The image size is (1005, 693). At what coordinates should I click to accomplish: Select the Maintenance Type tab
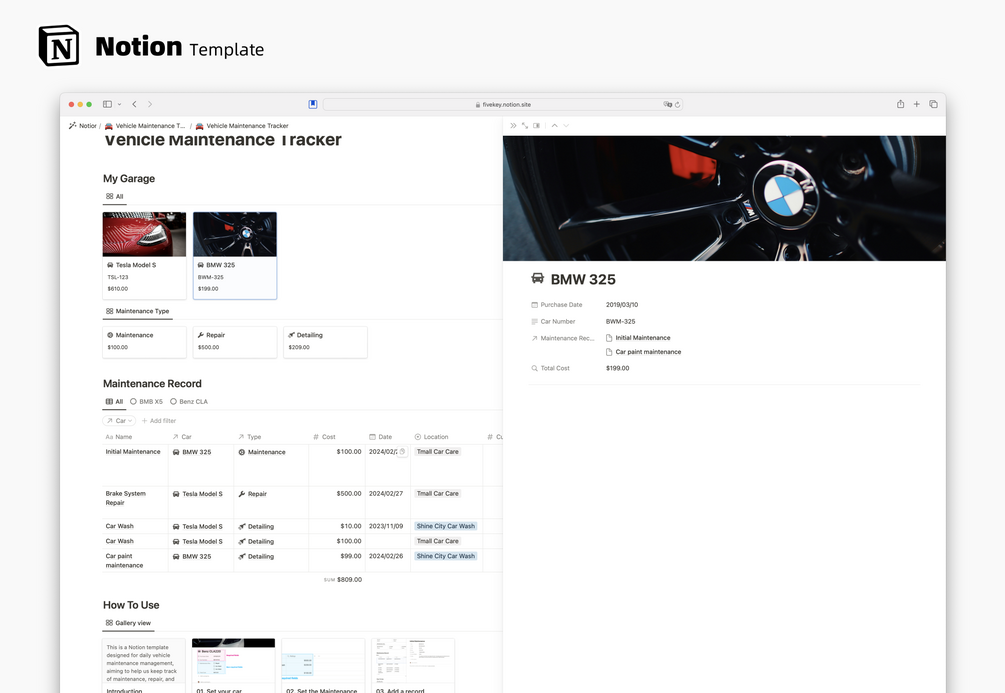coord(138,311)
